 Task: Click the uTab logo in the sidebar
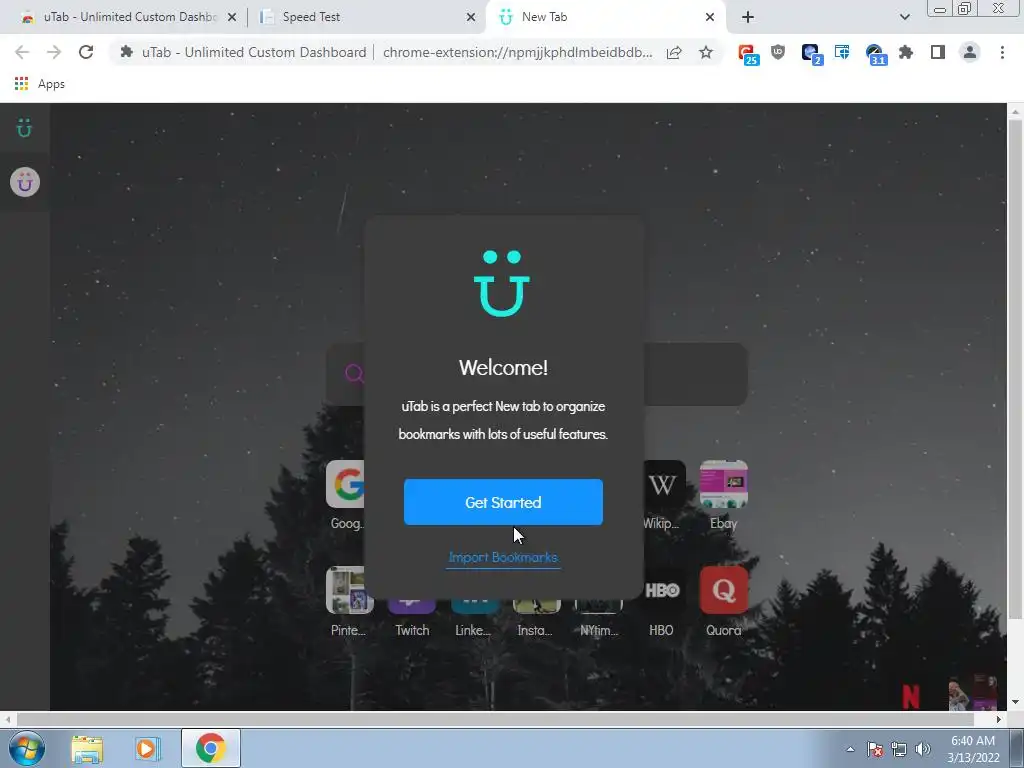pyautogui.click(x=24, y=128)
